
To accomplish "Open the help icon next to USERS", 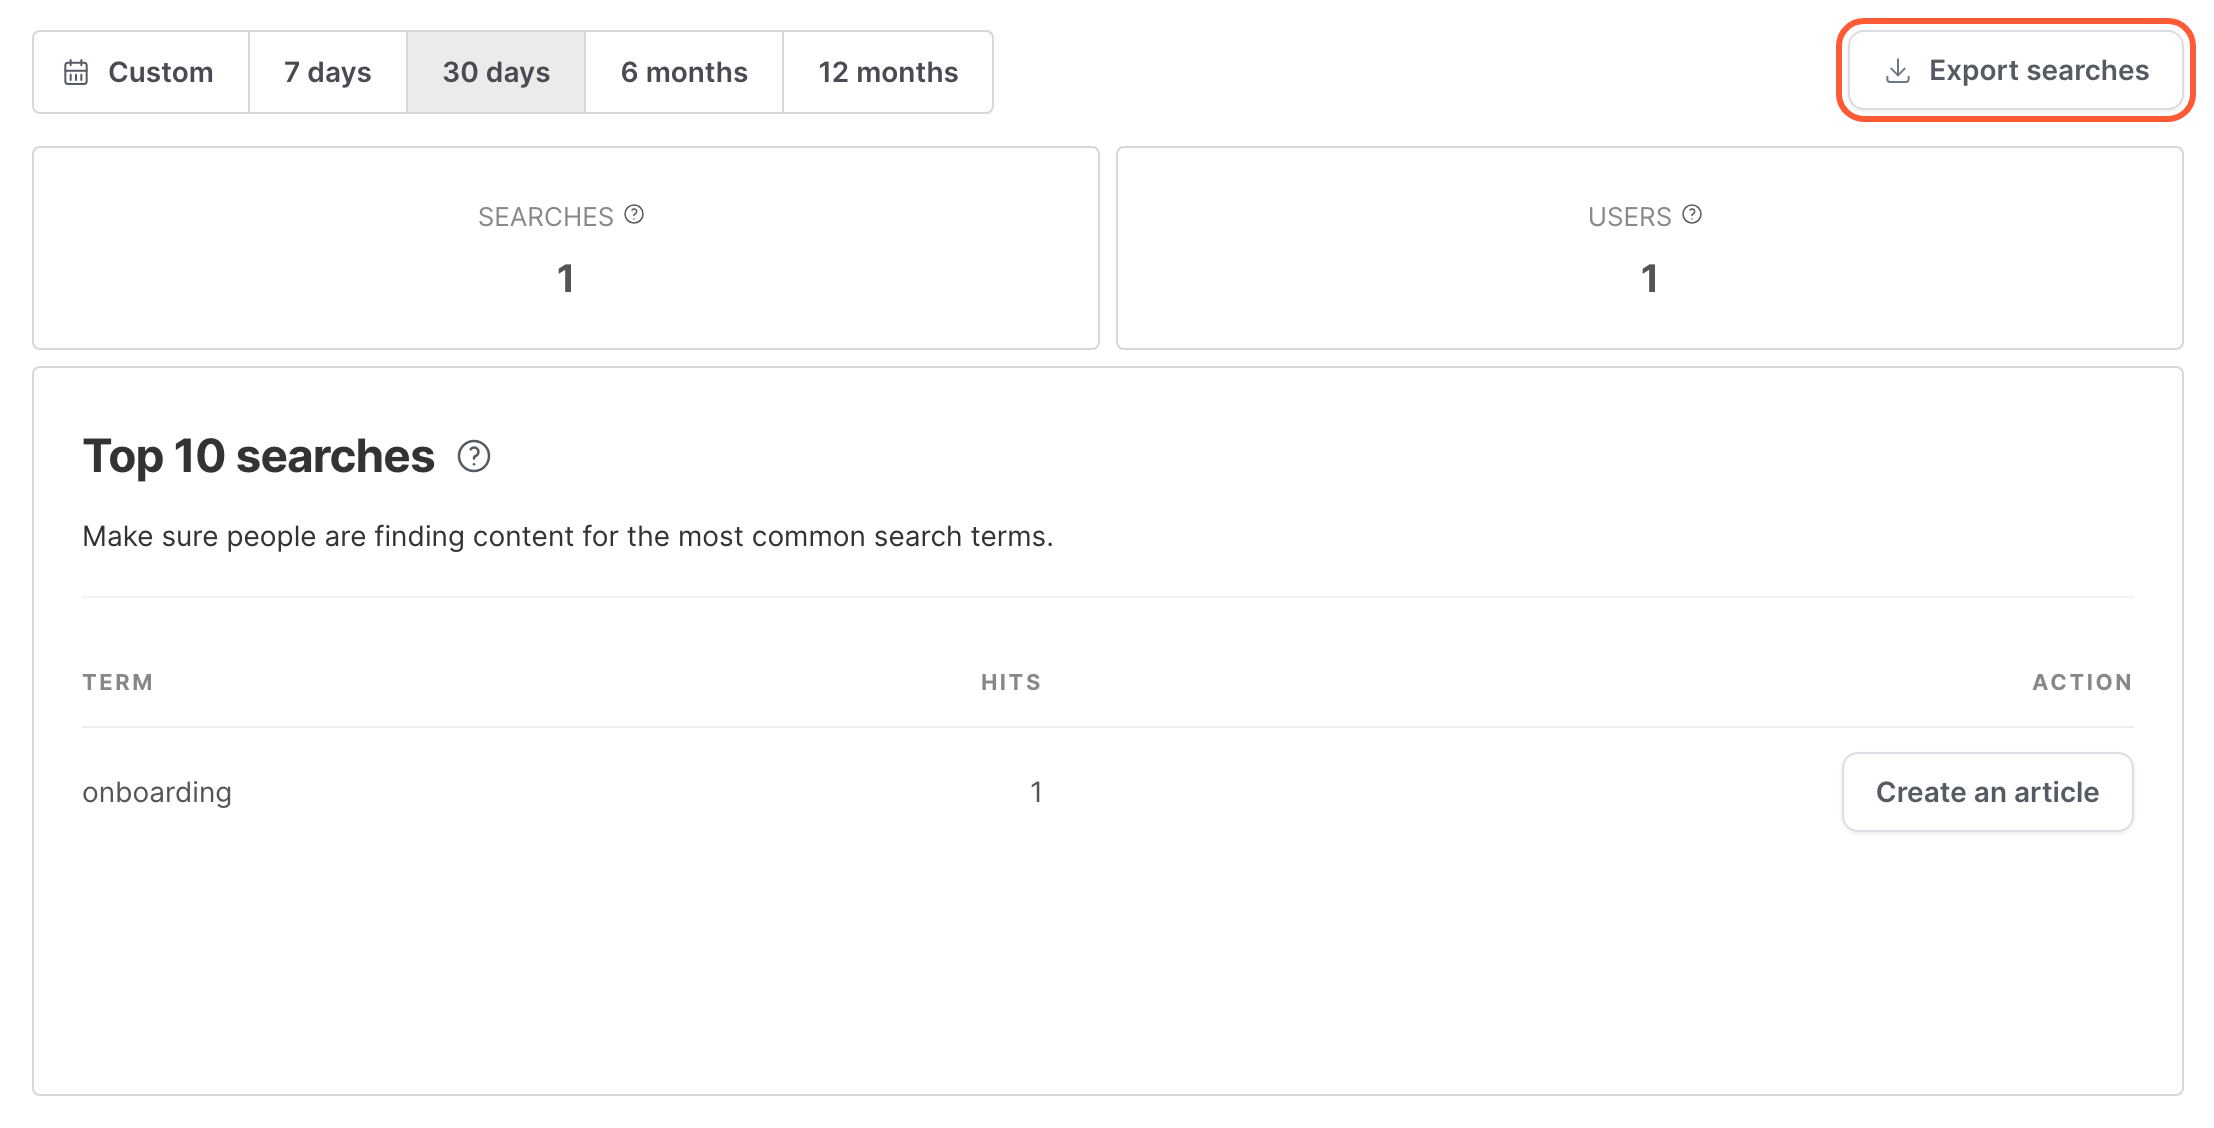I will pyautogui.click(x=1692, y=214).
